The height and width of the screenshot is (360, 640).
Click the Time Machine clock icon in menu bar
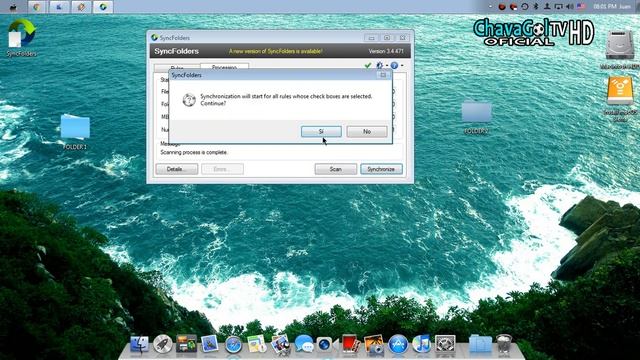click(x=525, y=7)
